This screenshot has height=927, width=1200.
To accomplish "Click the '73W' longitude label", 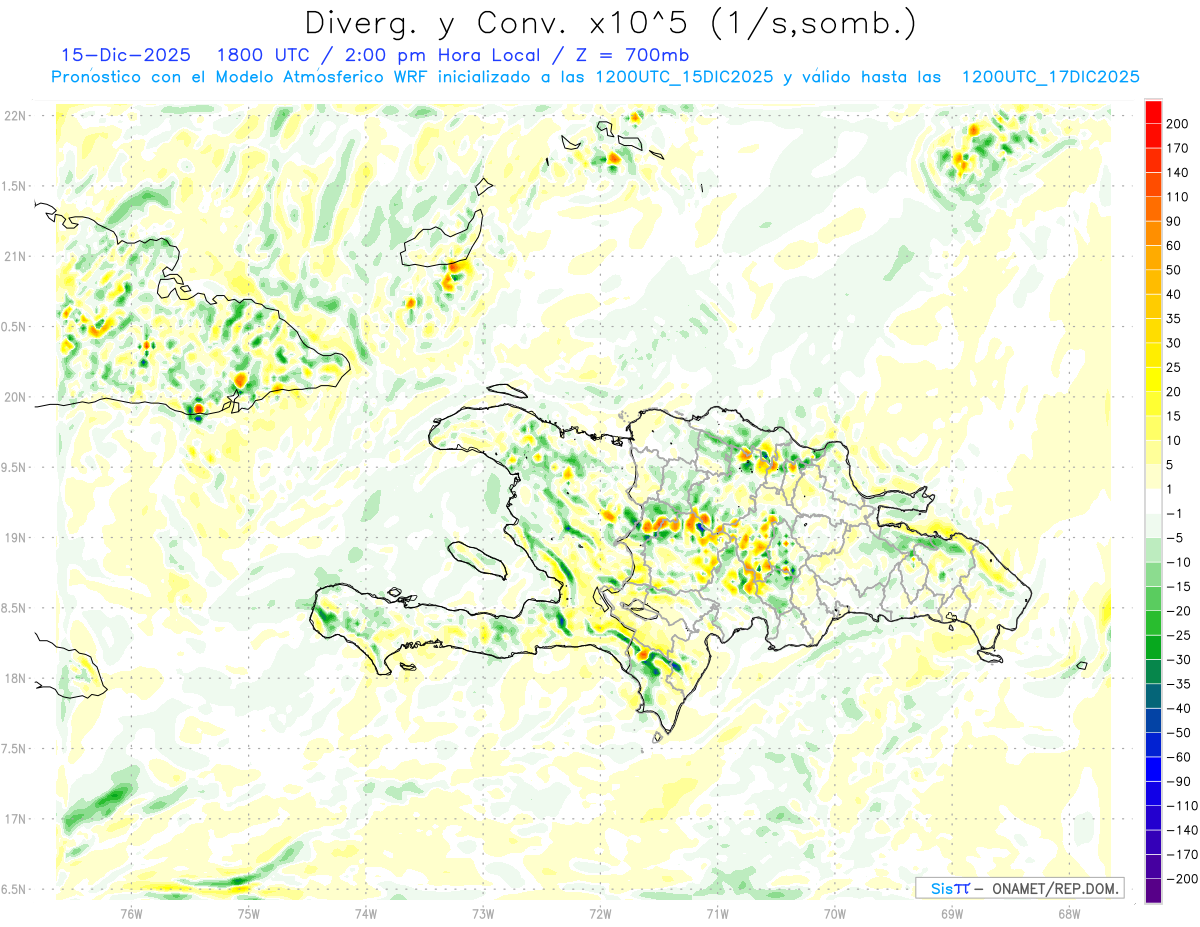I will pos(483,913).
